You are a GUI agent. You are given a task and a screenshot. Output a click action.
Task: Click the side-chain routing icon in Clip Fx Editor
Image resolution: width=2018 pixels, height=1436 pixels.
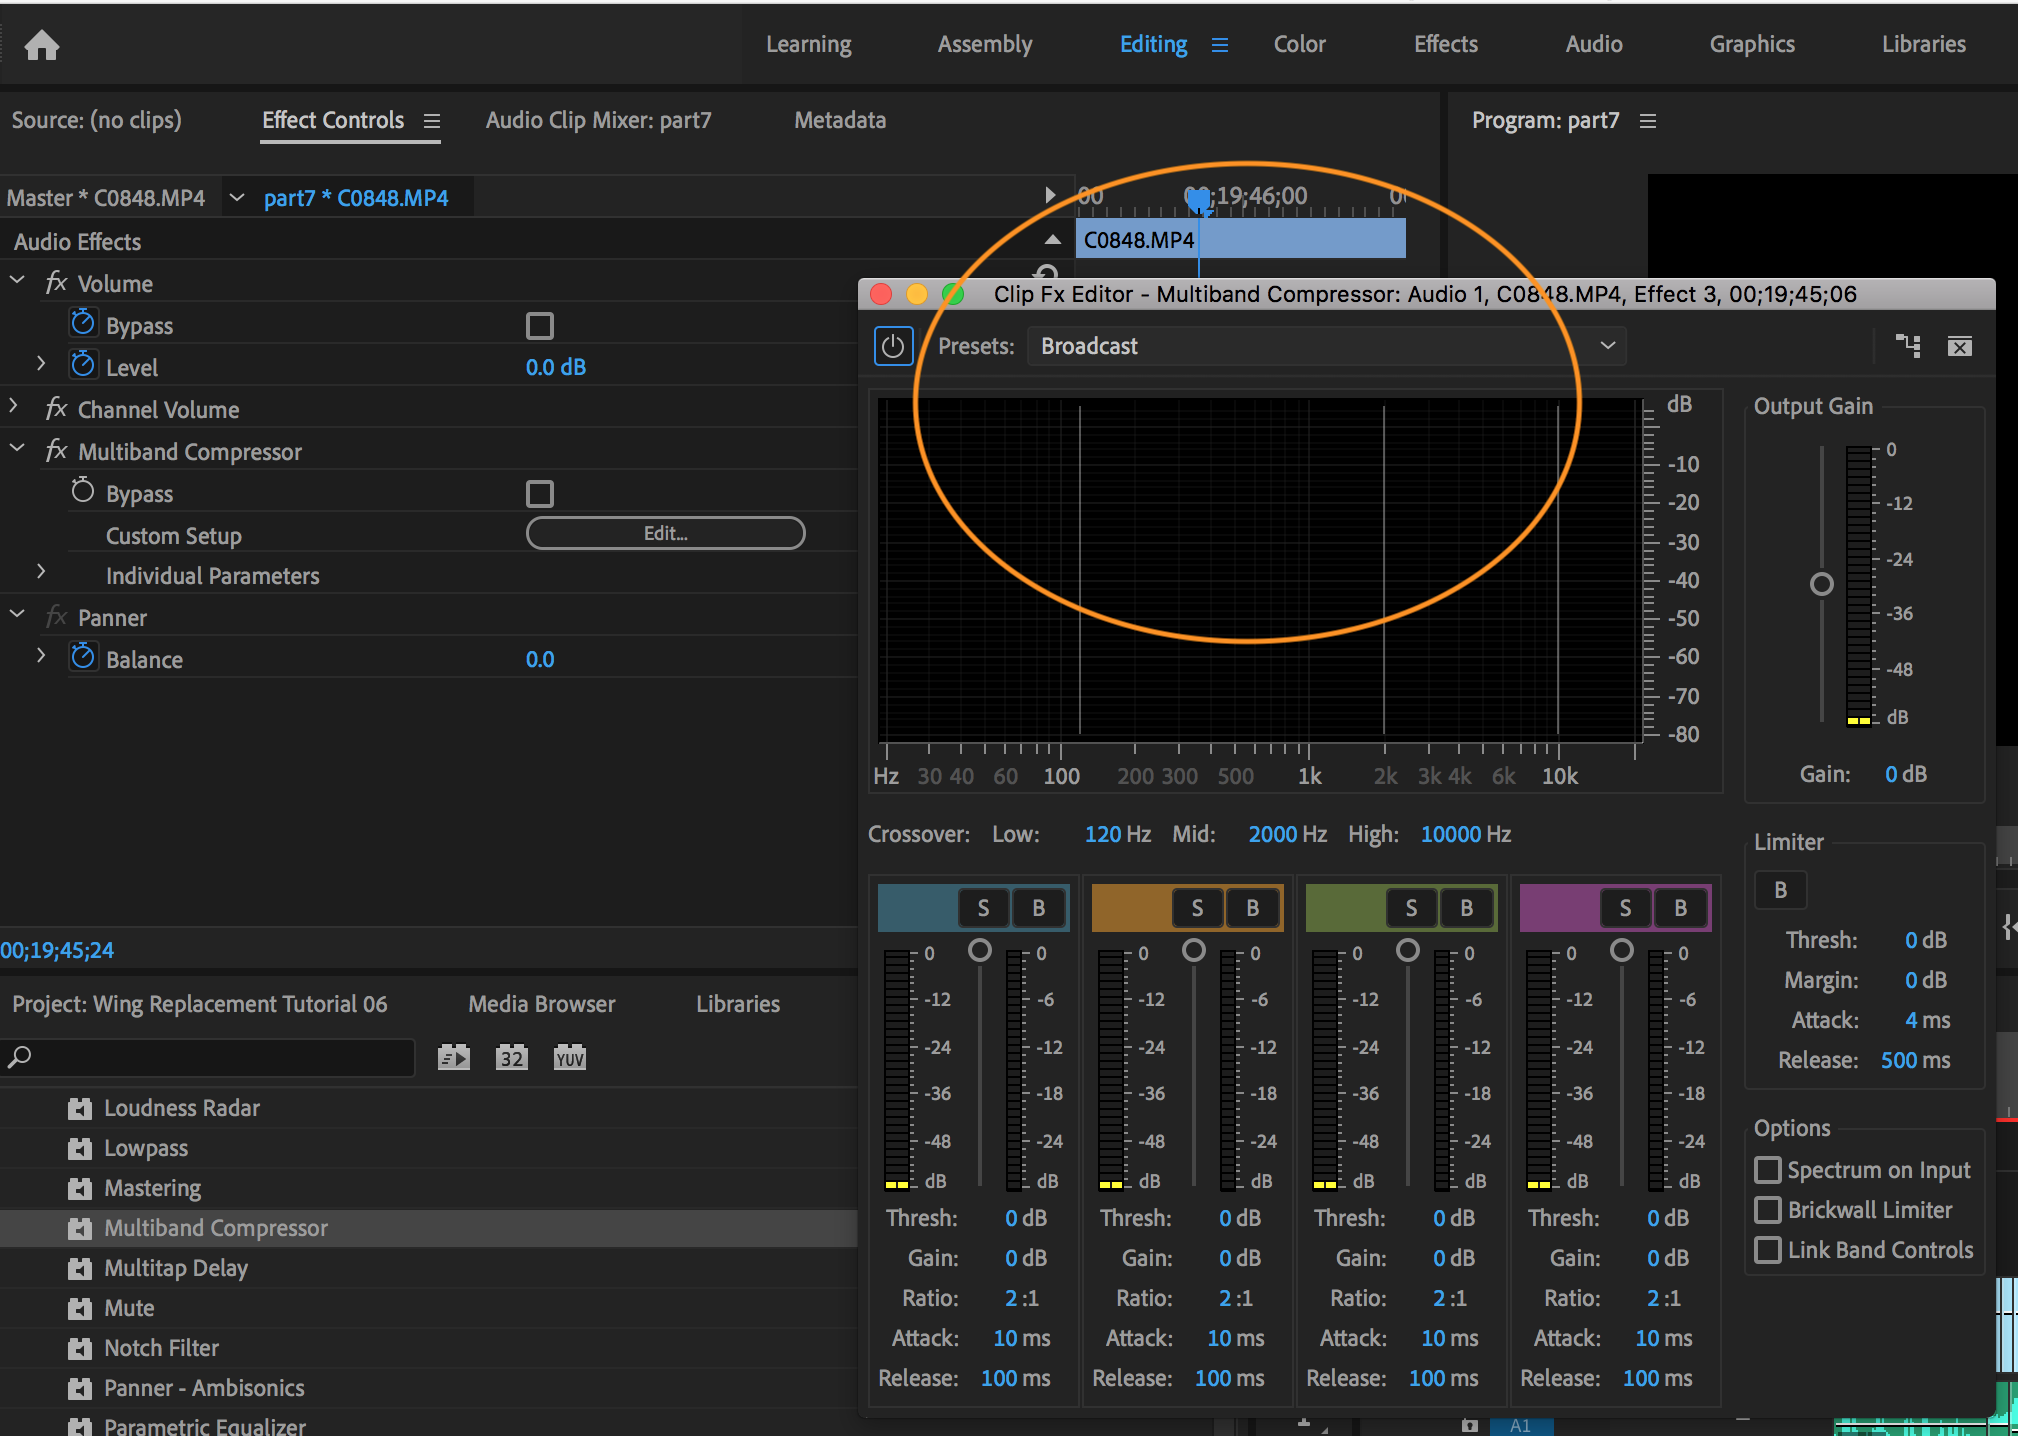[1907, 345]
